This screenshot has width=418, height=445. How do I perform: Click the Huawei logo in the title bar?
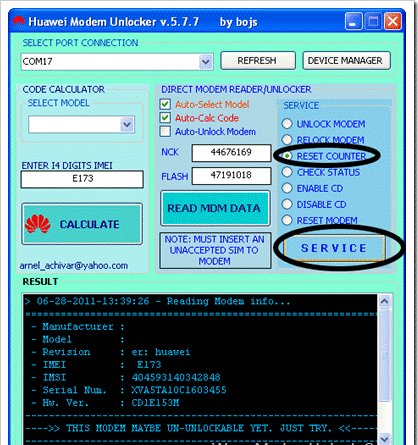point(18,21)
